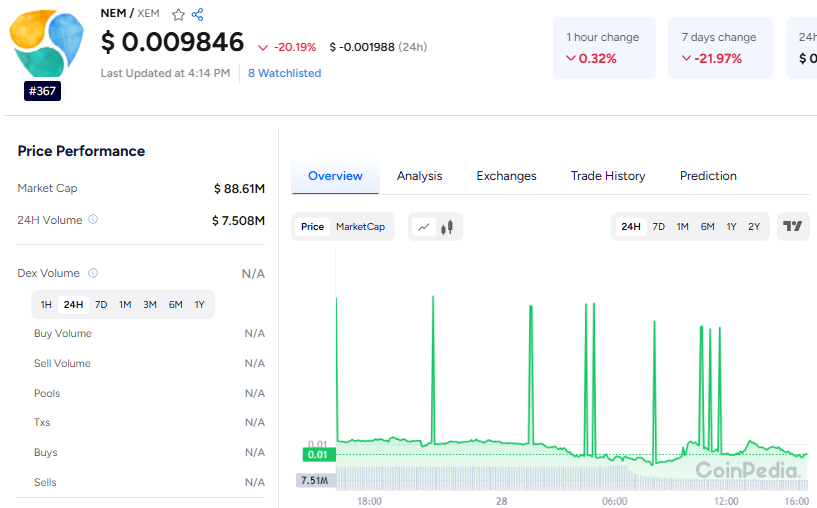Click the $ -0.001988 (24h) change text
This screenshot has height=508, width=817.
tap(378, 47)
